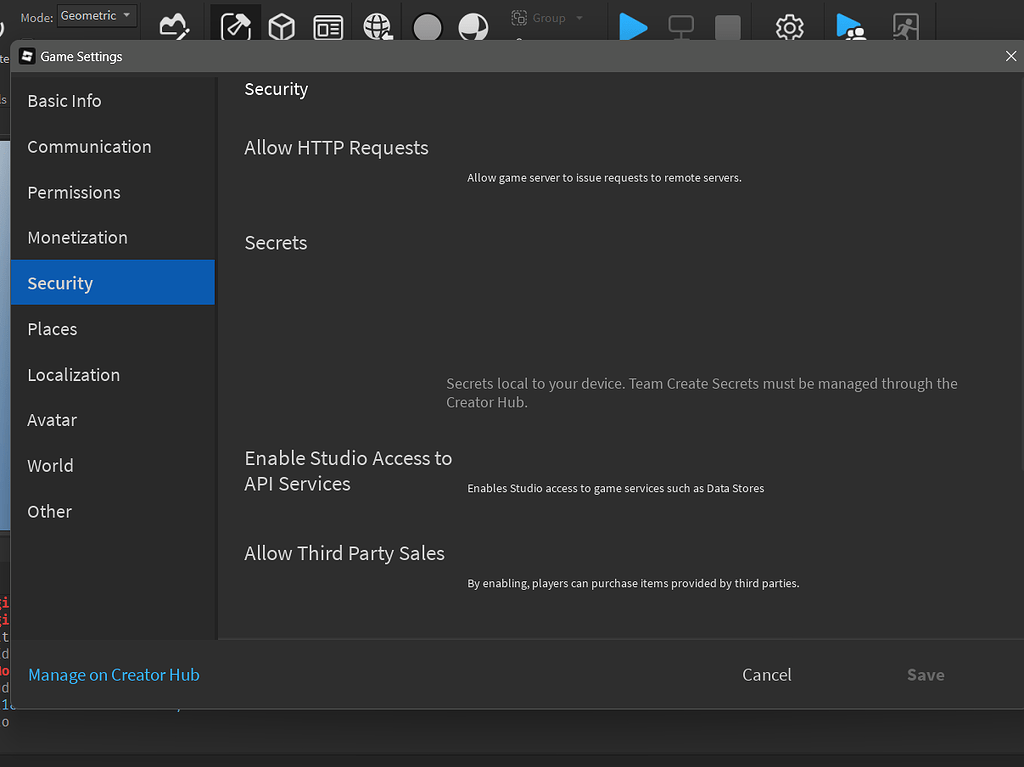This screenshot has width=1024, height=767.
Task: Open the grey sphere Material icon
Action: click(427, 27)
